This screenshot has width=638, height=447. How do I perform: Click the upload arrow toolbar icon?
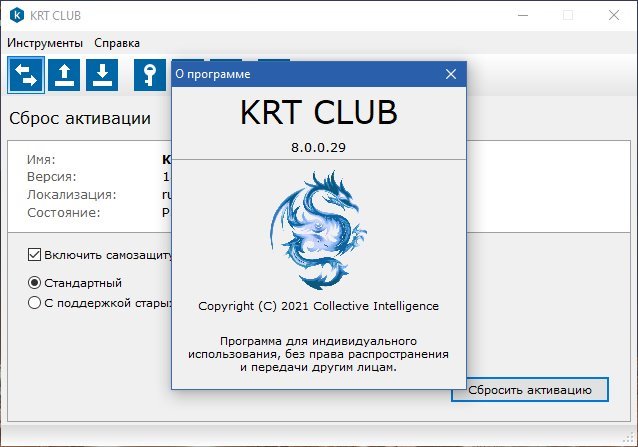(64, 75)
